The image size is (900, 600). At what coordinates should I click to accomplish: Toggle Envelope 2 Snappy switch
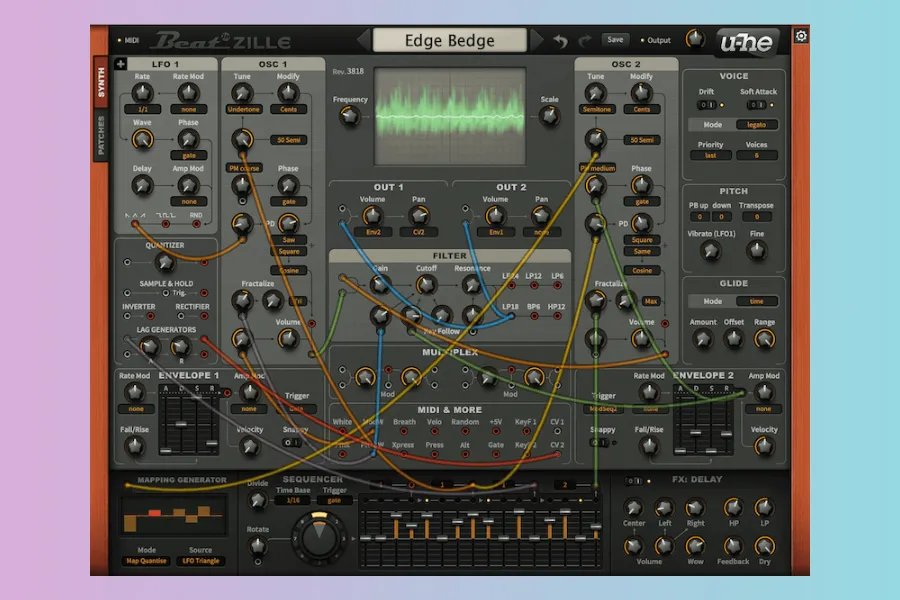pos(600,443)
